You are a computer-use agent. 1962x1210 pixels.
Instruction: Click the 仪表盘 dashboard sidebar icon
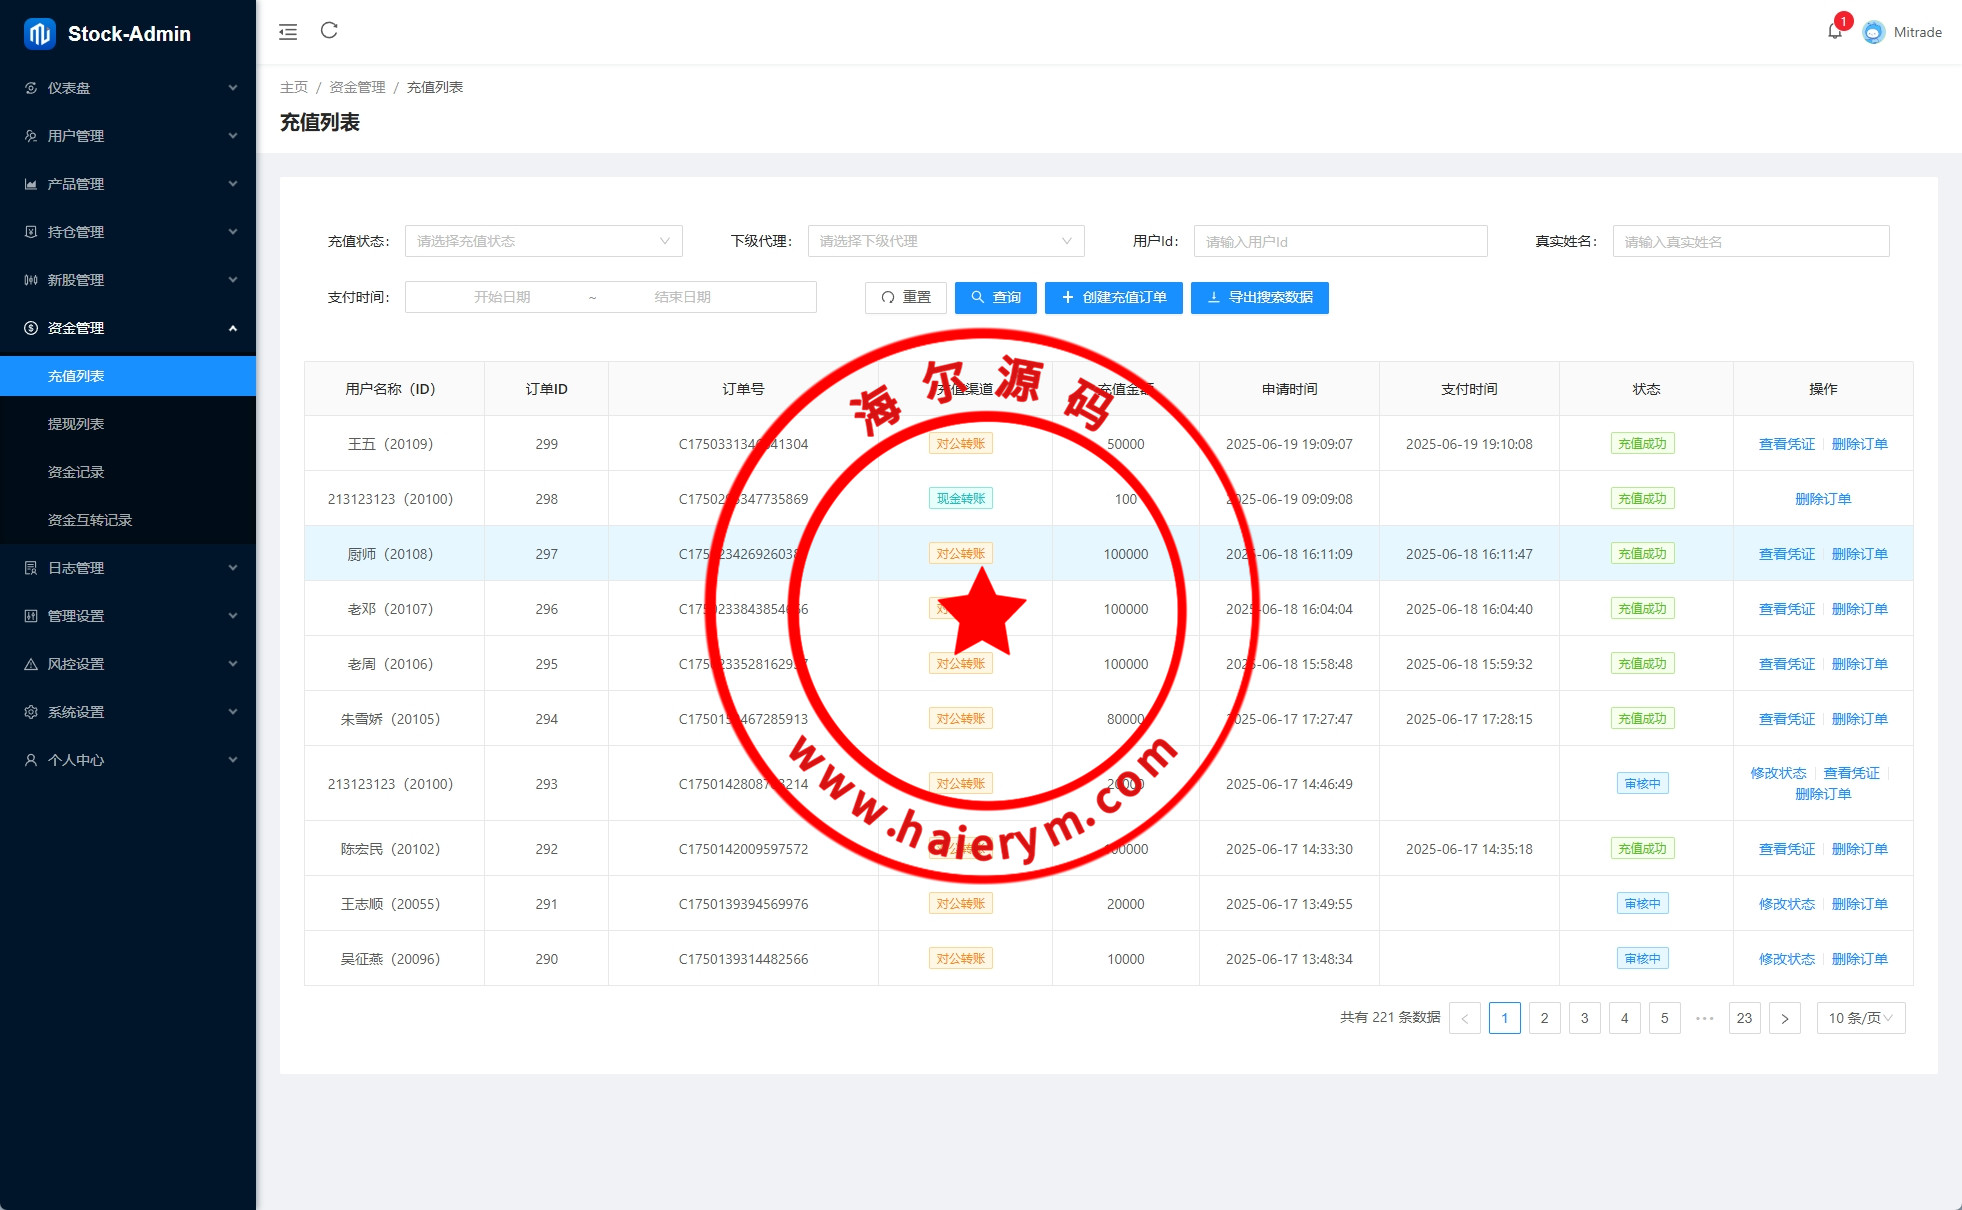(31, 88)
